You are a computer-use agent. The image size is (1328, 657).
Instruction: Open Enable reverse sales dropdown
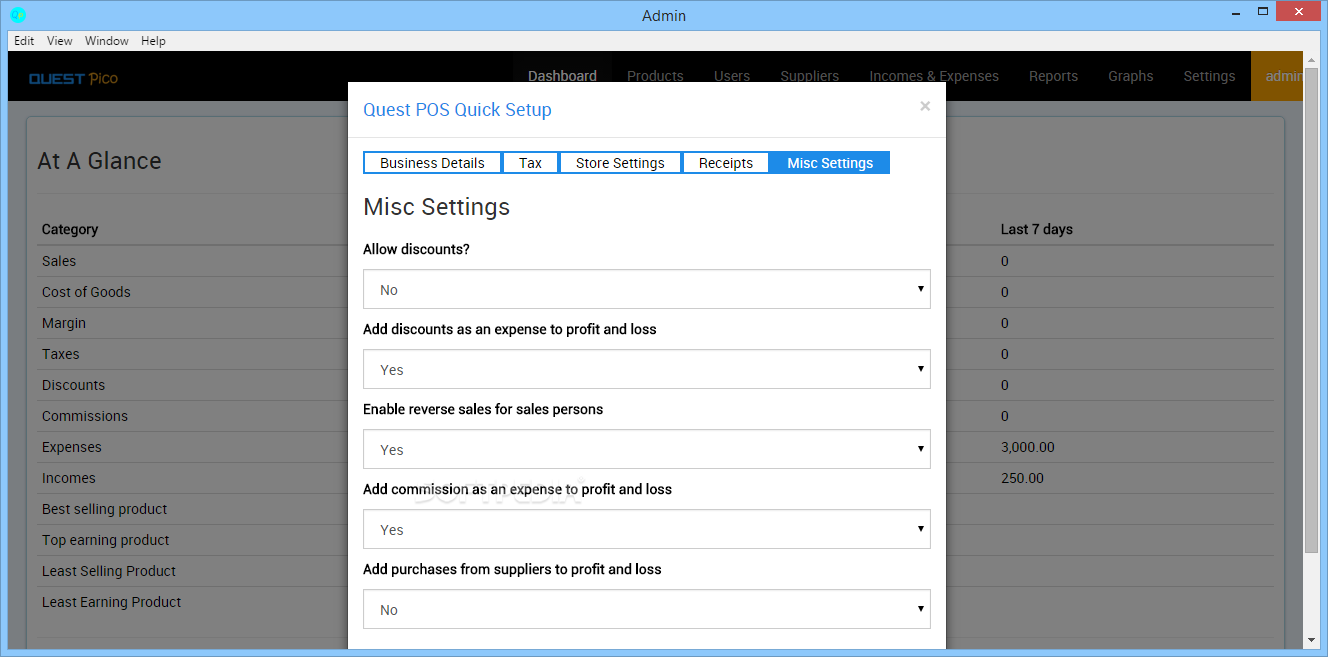tap(647, 449)
